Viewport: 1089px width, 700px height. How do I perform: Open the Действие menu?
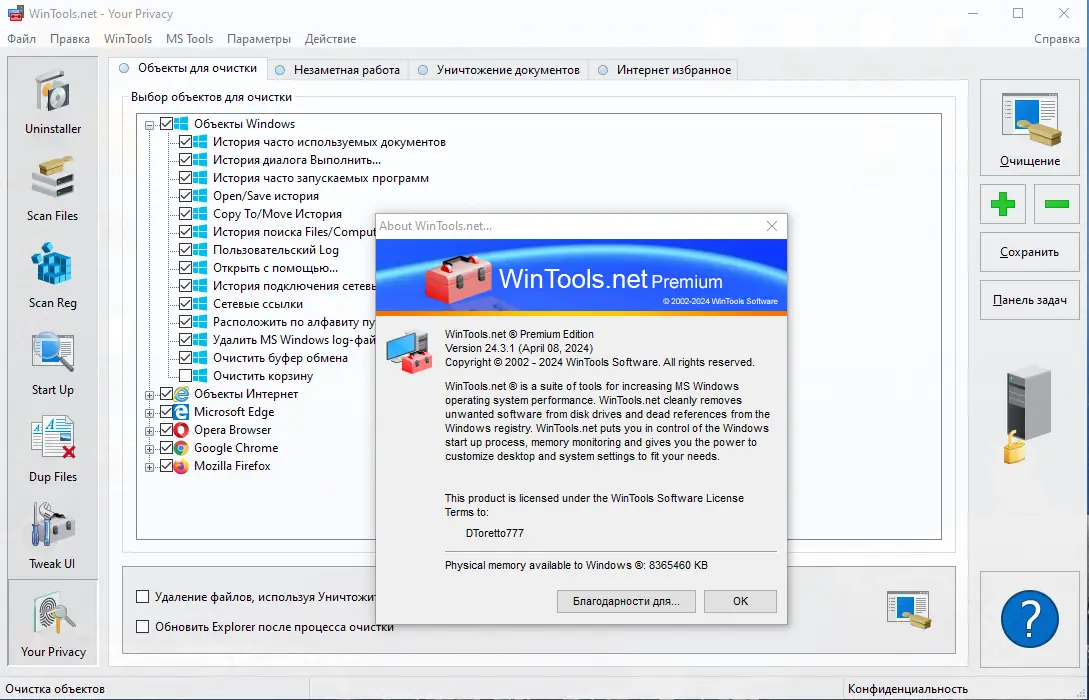(331, 39)
